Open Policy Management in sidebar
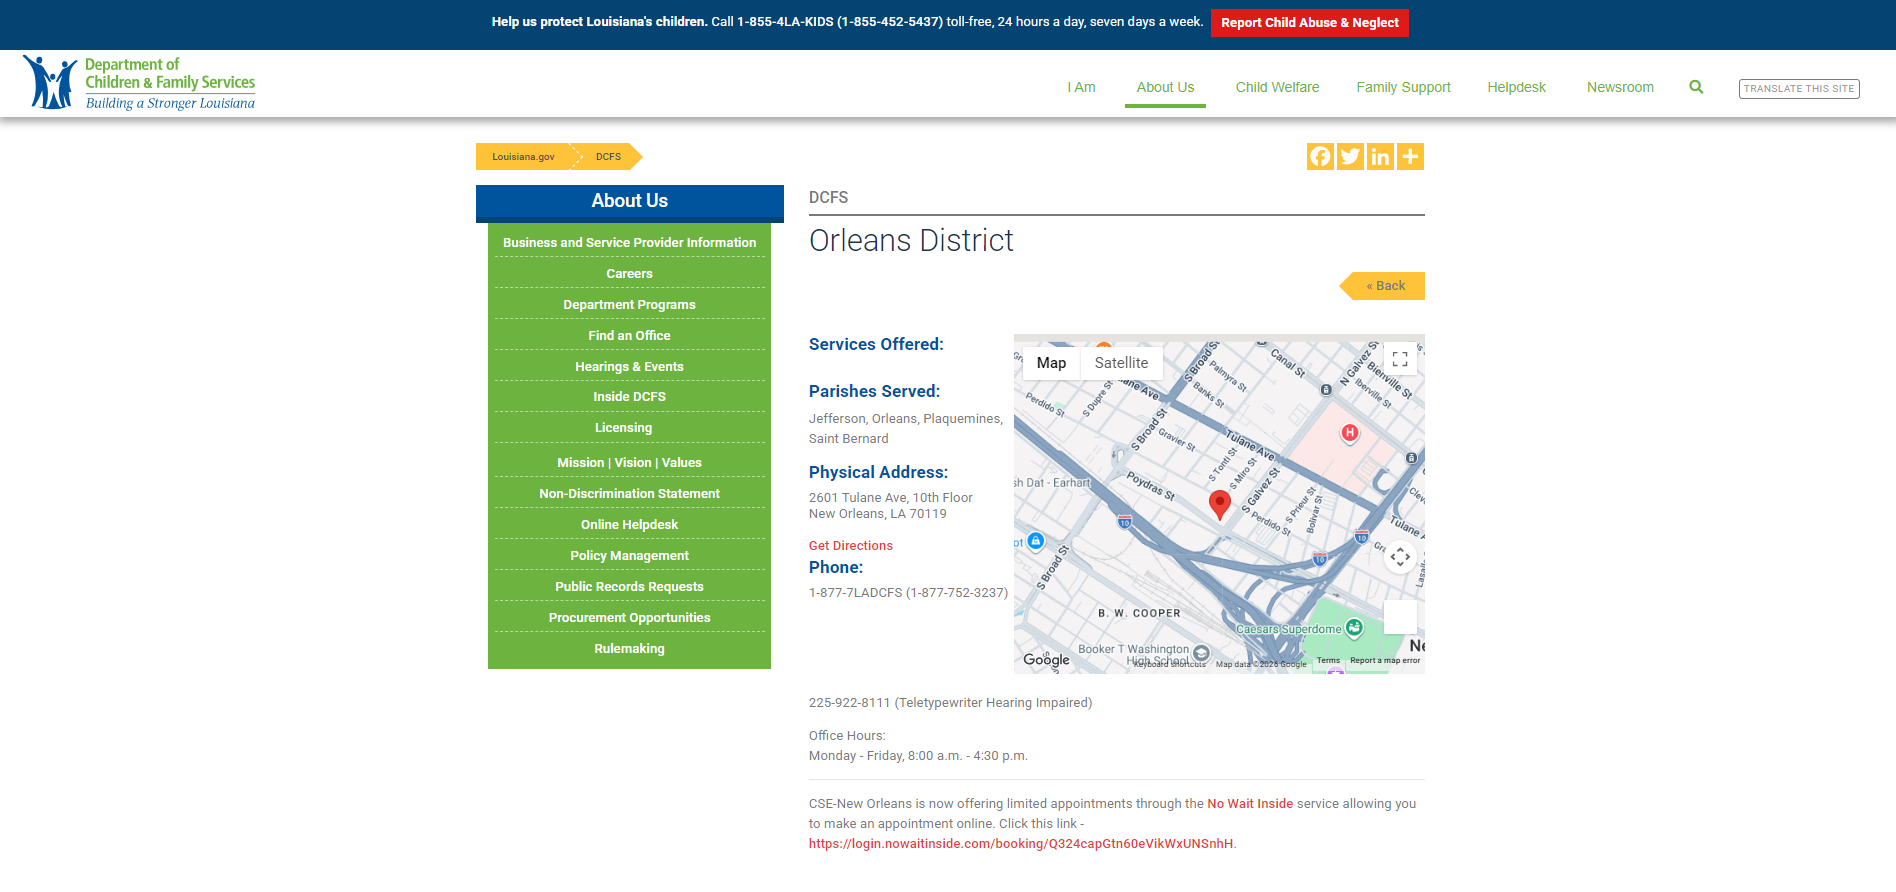The image size is (1896, 892). point(629,556)
